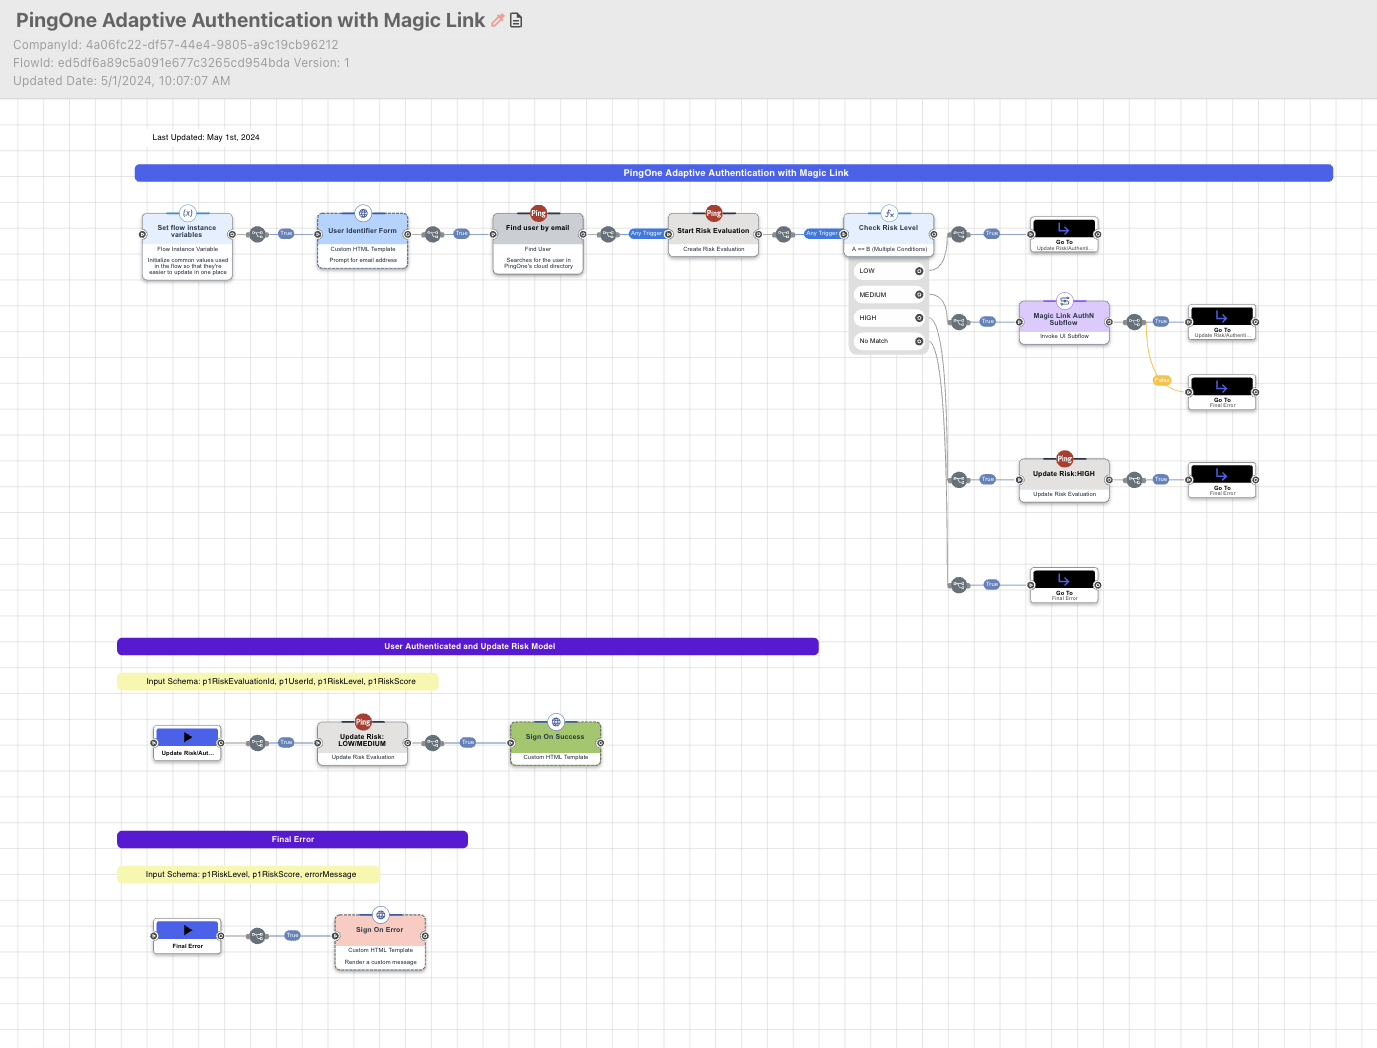
Task: Click the Ping icon on Update Risk:HIGH node
Action: 1064,459
